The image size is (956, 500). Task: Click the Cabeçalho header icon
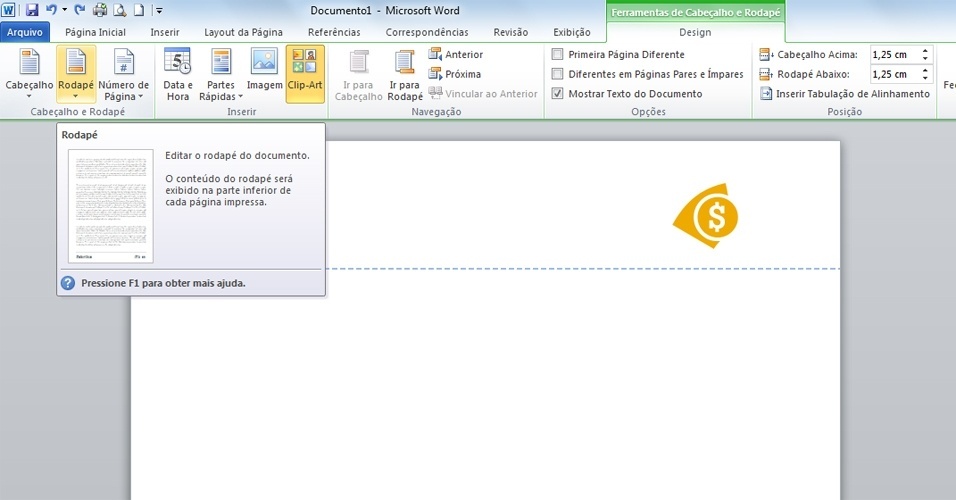29,63
